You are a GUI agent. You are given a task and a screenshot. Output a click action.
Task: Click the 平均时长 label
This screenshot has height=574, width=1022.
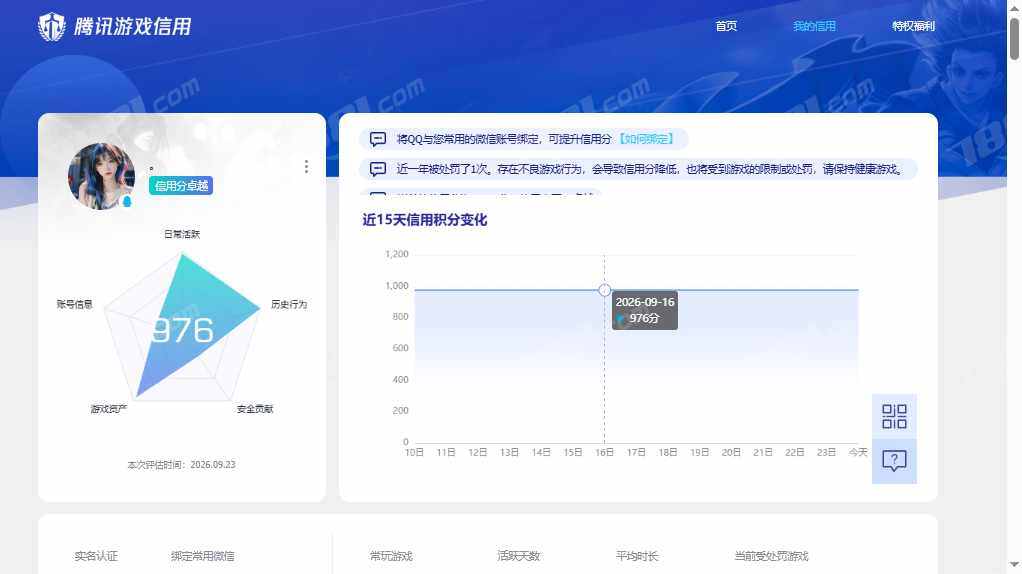(637, 556)
